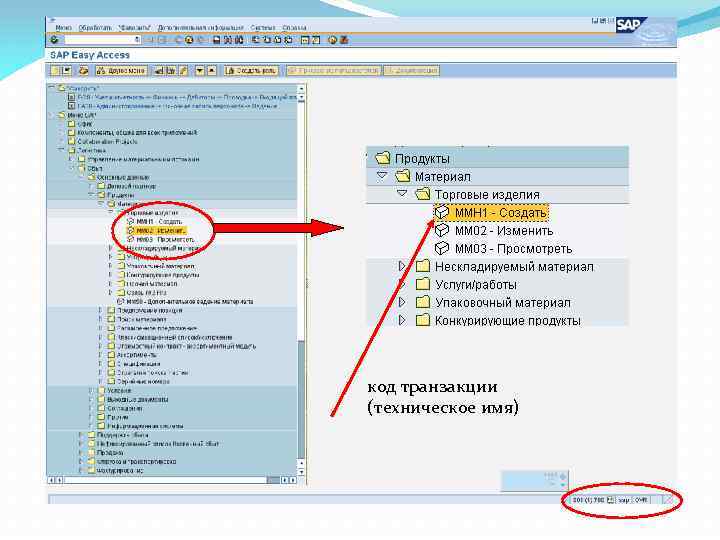The width and height of the screenshot is (720, 540).
Task: Open the Фавориты menu in menu bar
Action: (135, 28)
